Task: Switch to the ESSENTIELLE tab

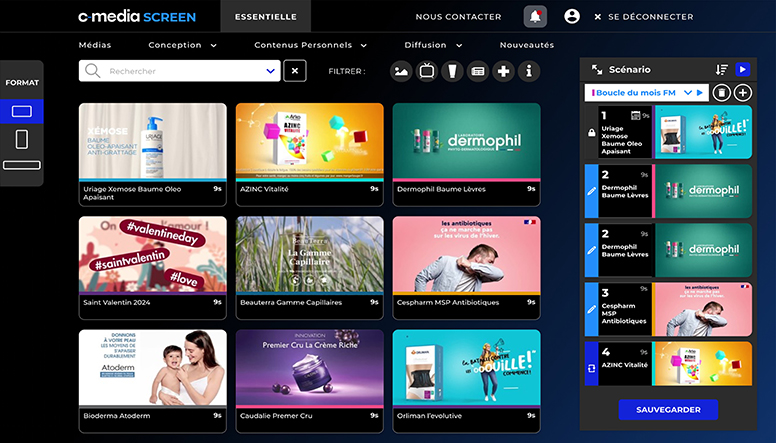Action: 266,16
